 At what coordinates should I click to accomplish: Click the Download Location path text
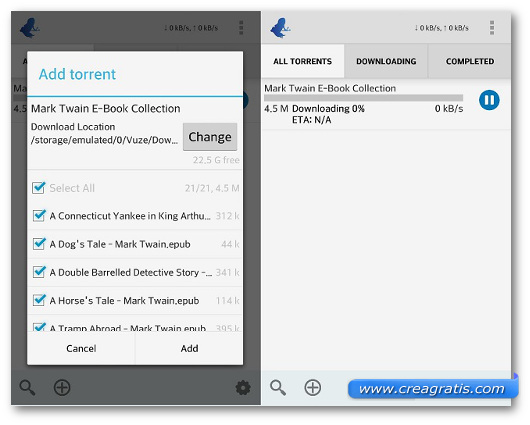click(104, 140)
